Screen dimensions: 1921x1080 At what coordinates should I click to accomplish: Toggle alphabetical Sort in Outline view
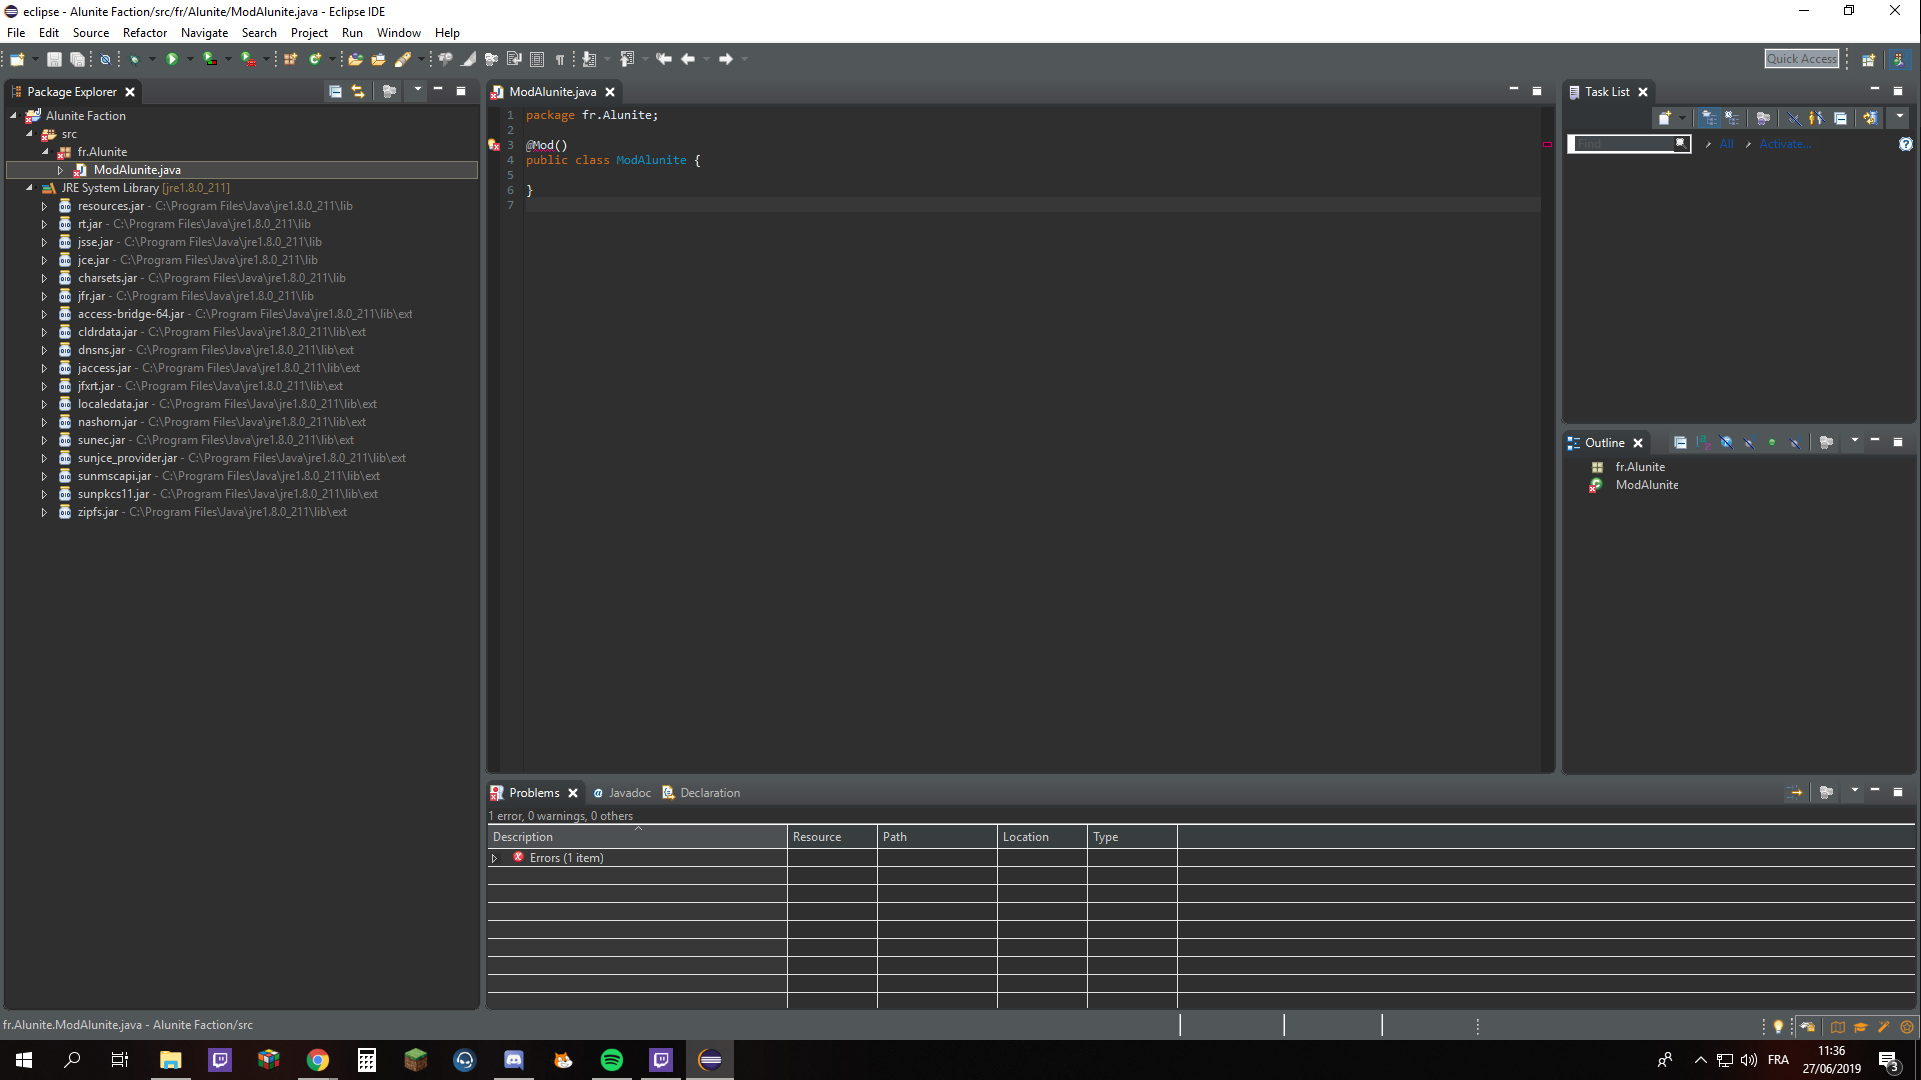1703,442
